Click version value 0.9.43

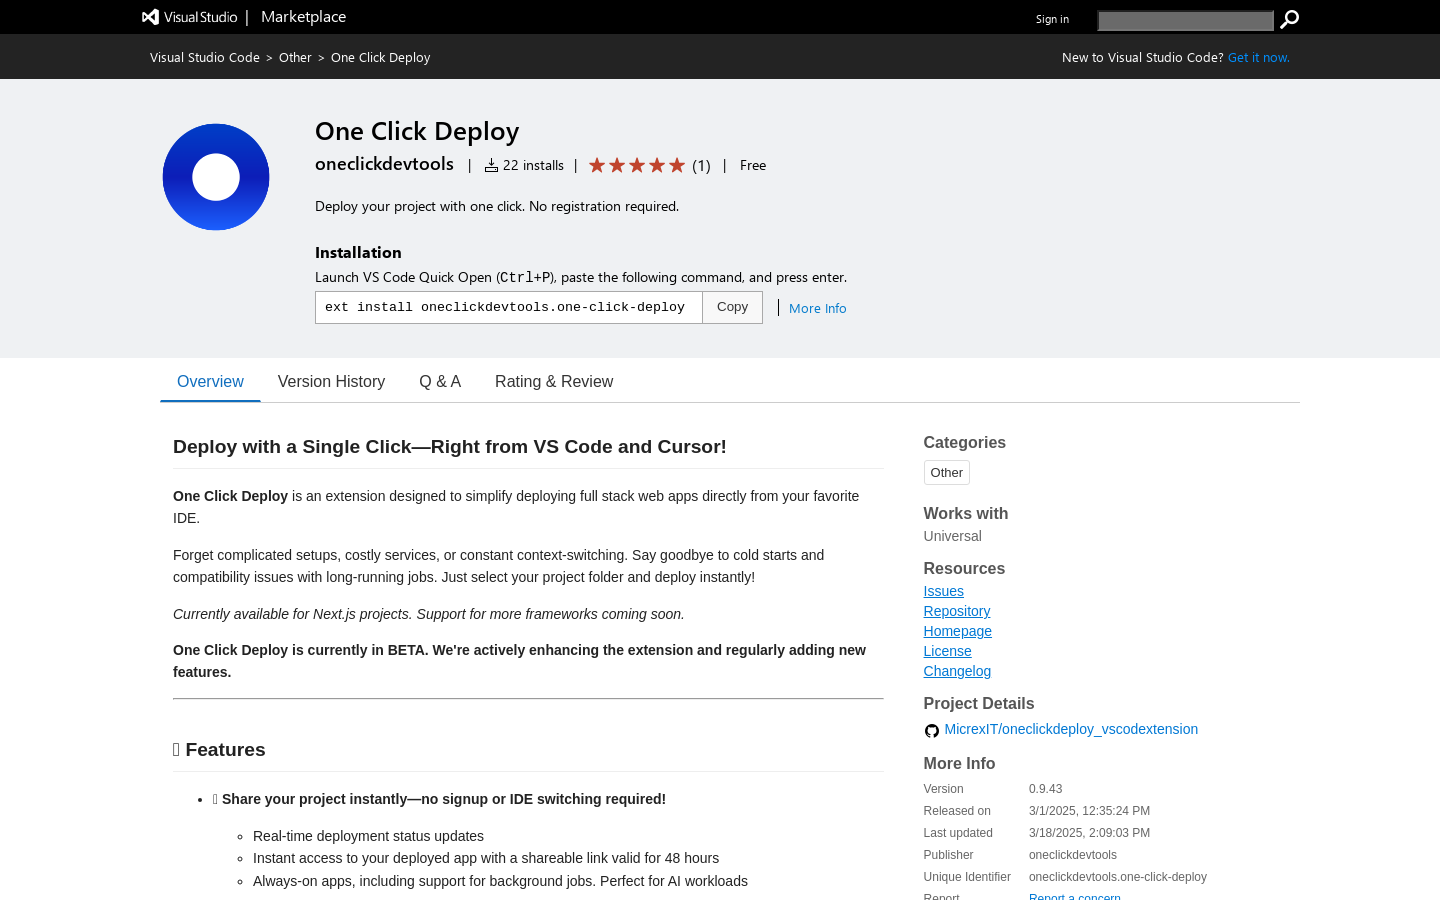[x=1045, y=789]
